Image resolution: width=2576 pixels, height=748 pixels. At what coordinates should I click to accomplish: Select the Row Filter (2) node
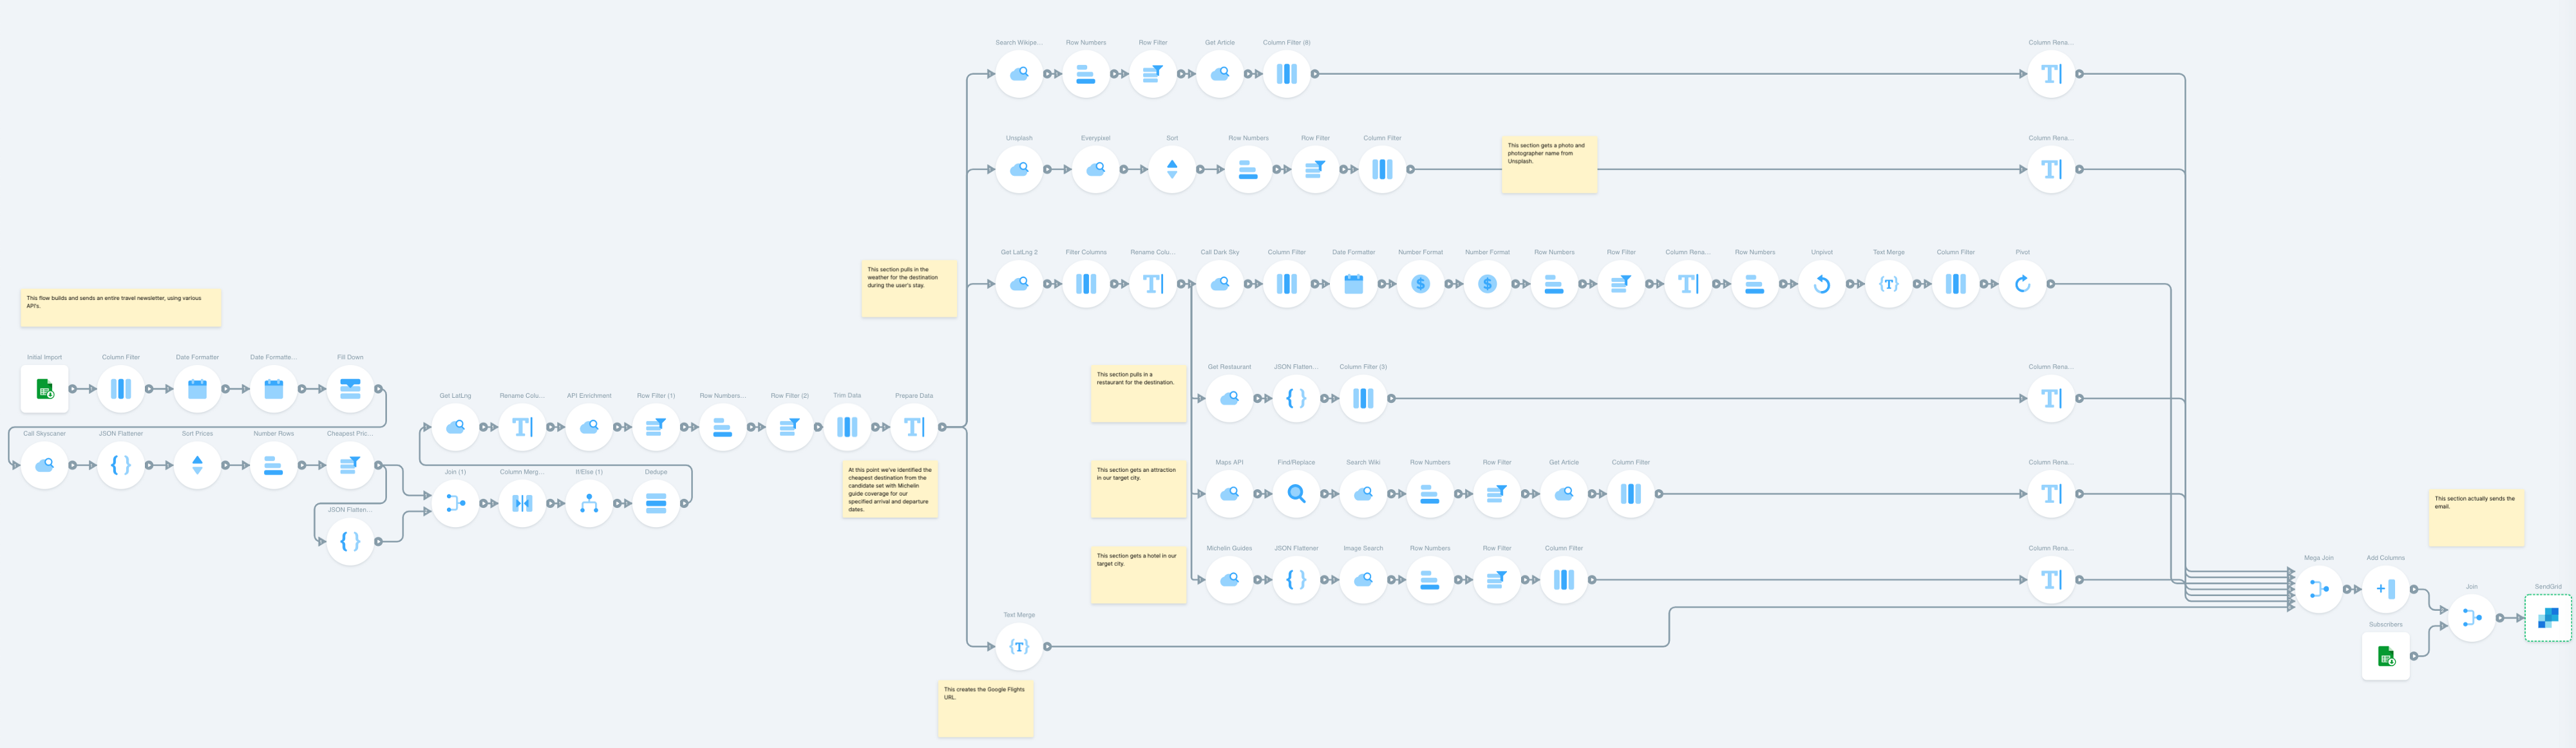[x=790, y=427]
